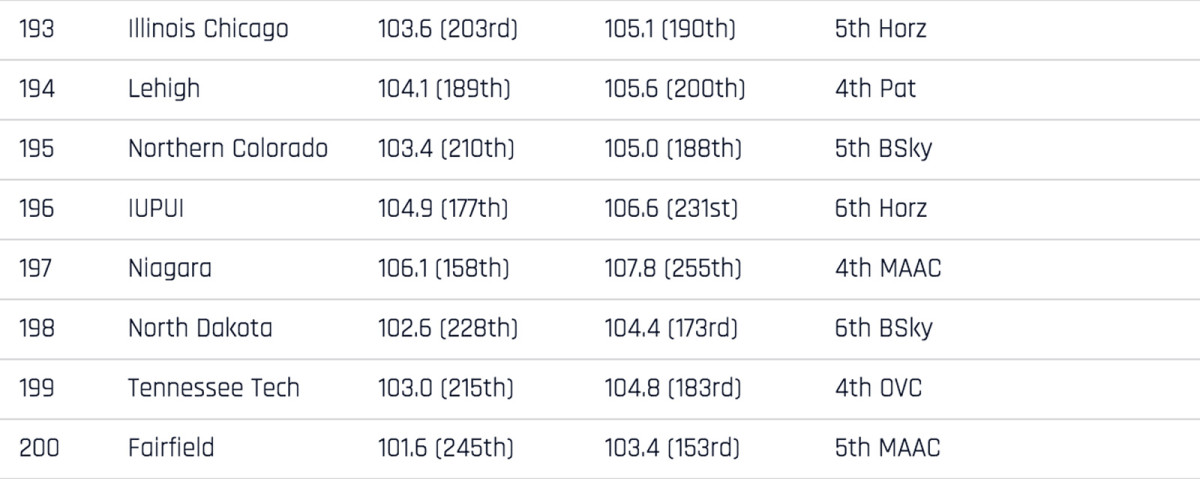Open the North Dakota team entry
The height and width of the screenshot is (479, 1200).
pyautogui.click(x=200, y=328)
